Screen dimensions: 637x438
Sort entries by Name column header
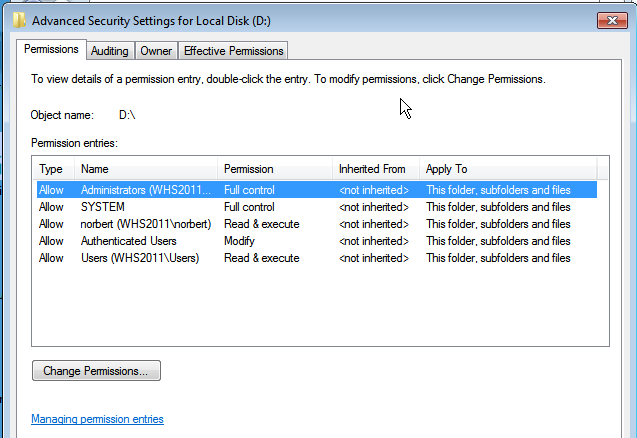[146, 169]
